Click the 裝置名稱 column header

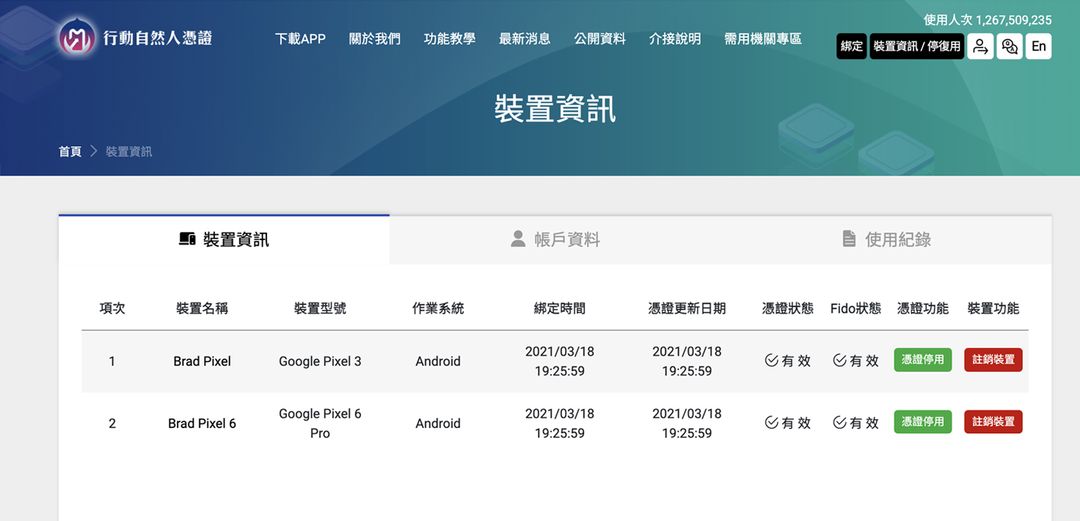point(202,309)
